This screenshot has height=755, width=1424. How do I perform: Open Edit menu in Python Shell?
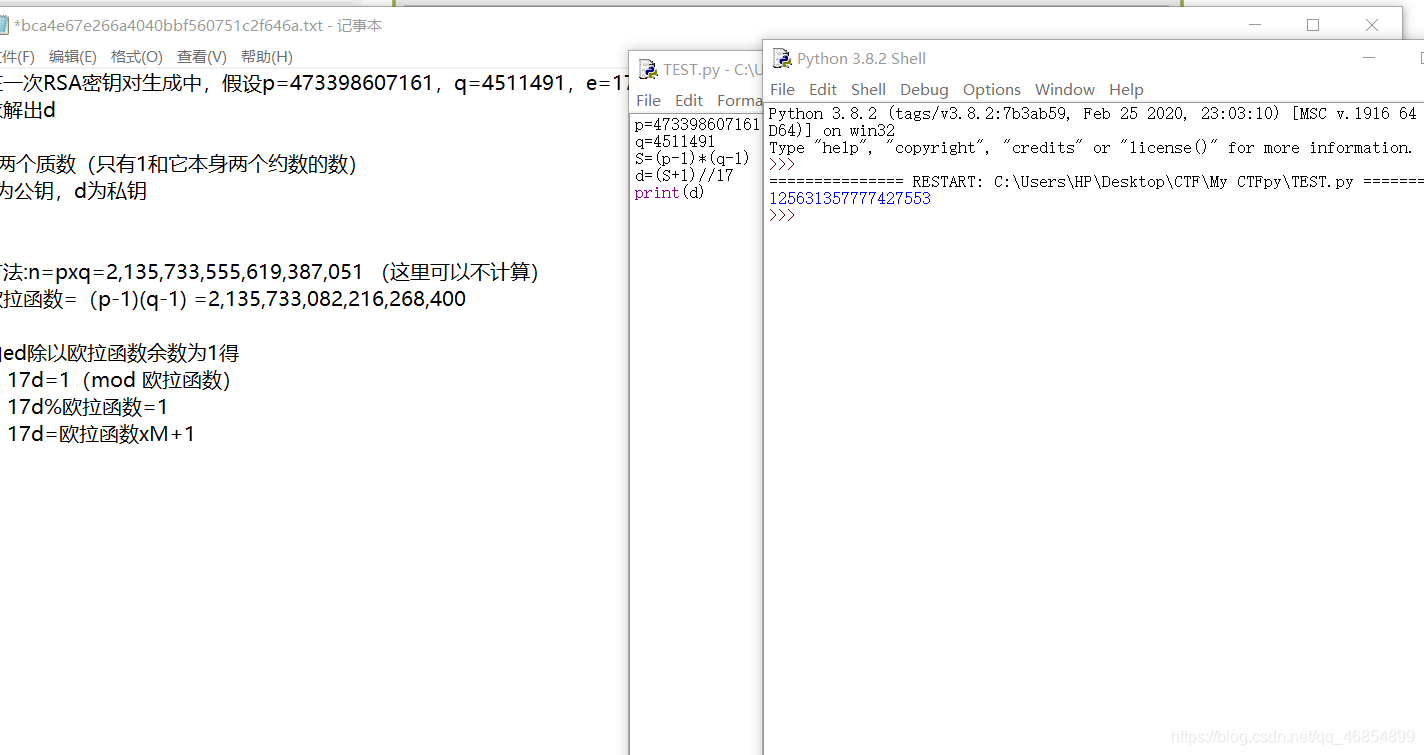pyautogui.click(x=823, y=89)
